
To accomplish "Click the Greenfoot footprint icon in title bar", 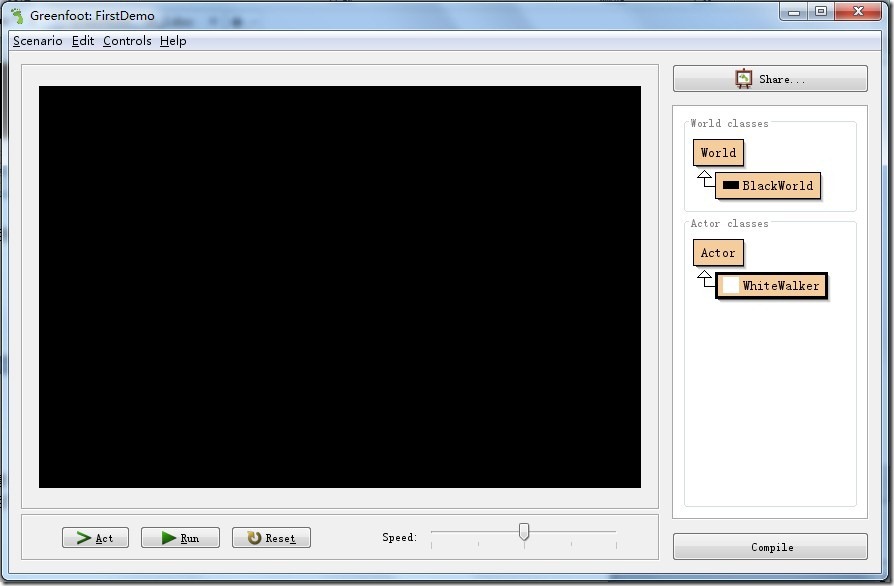I will click(17, 15).
